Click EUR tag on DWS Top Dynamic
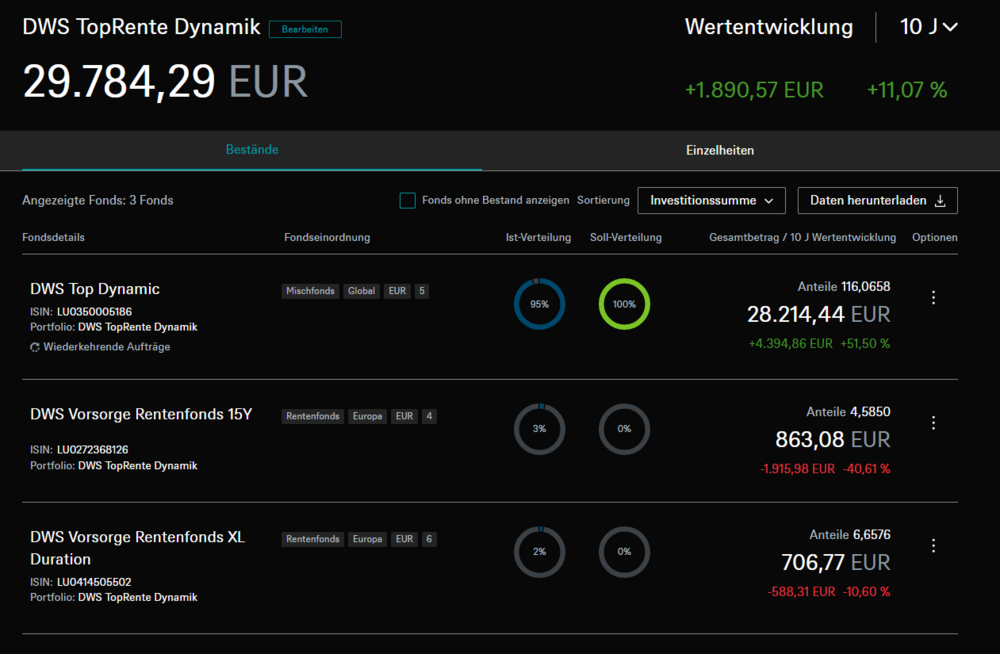The image size is (1000, 654). 397,291
